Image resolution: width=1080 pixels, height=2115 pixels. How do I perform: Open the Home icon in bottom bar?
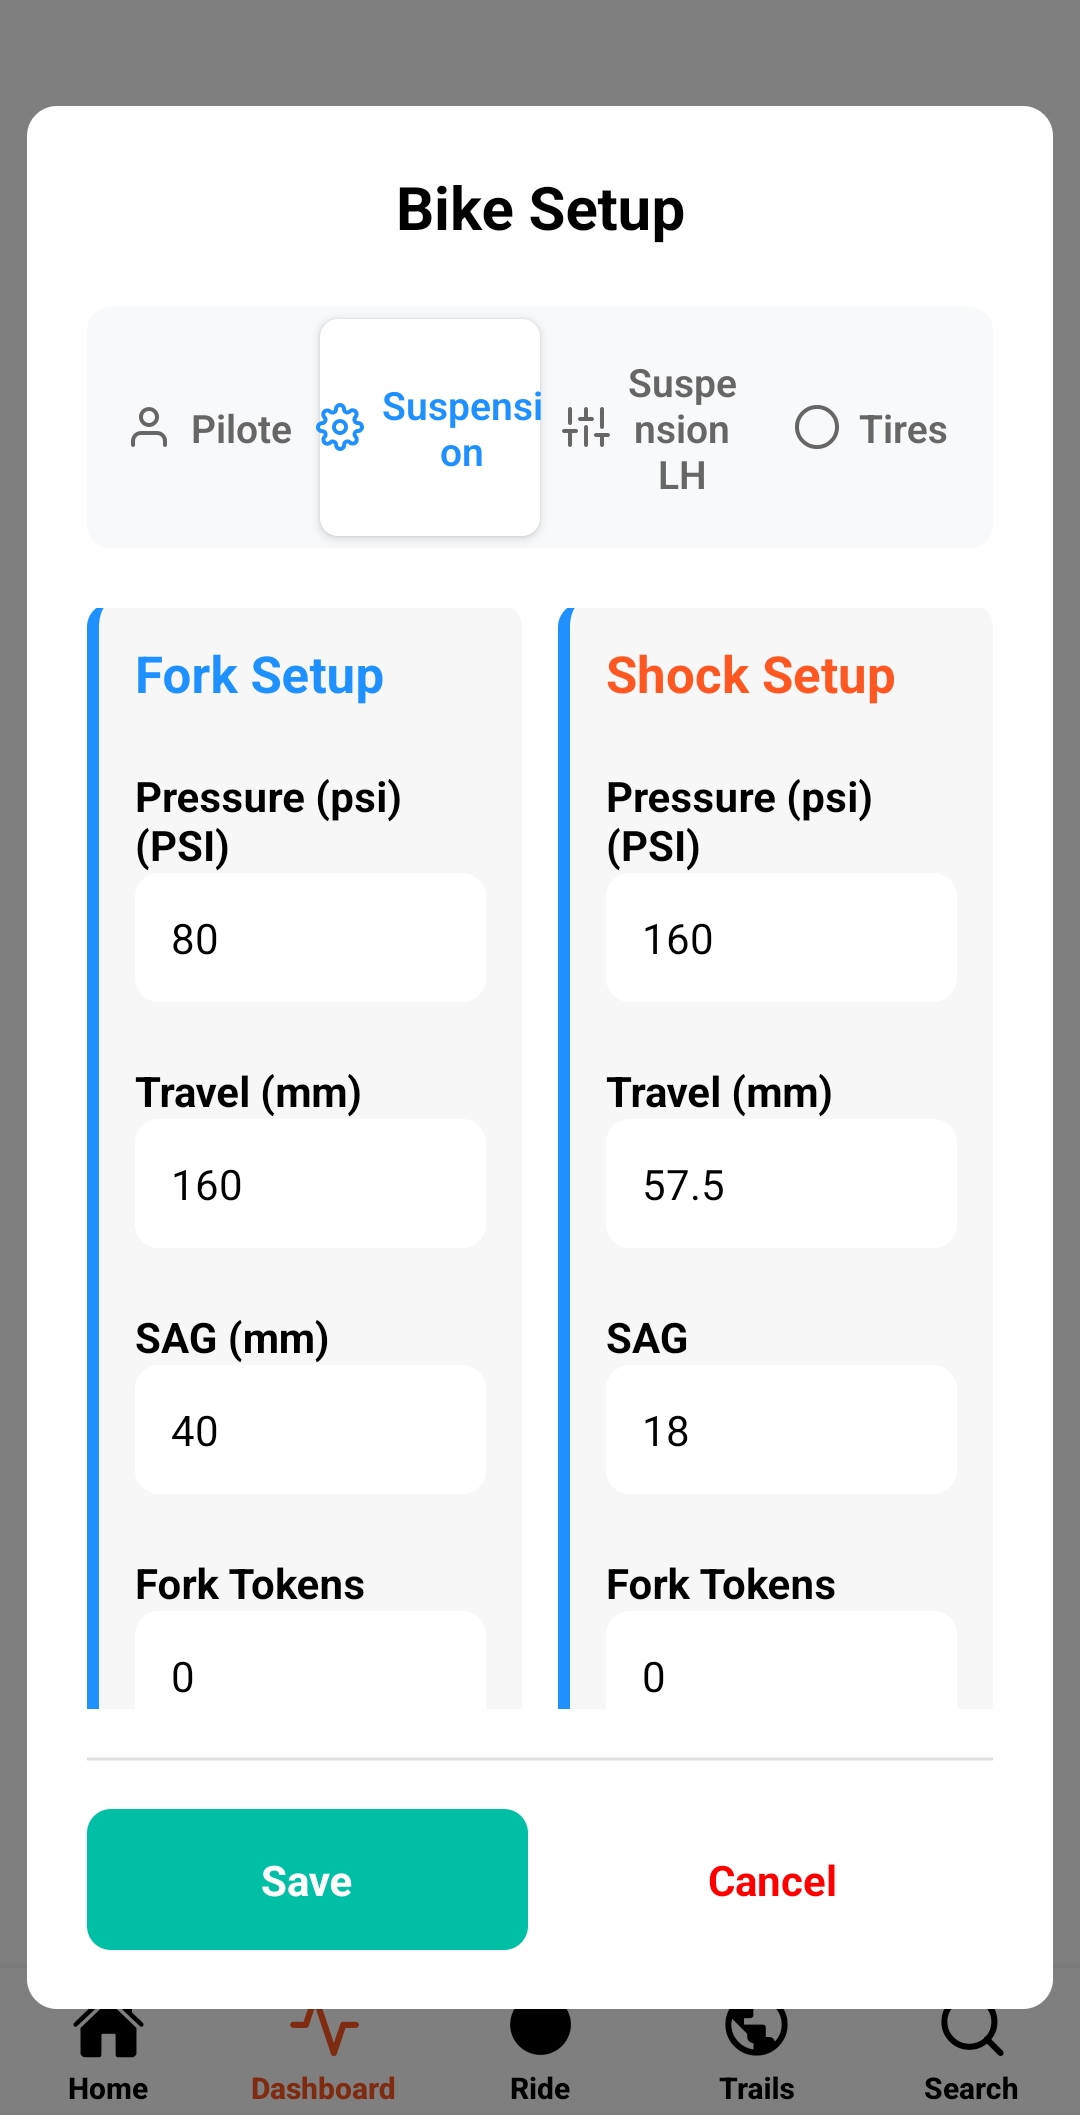[108, 2034]
